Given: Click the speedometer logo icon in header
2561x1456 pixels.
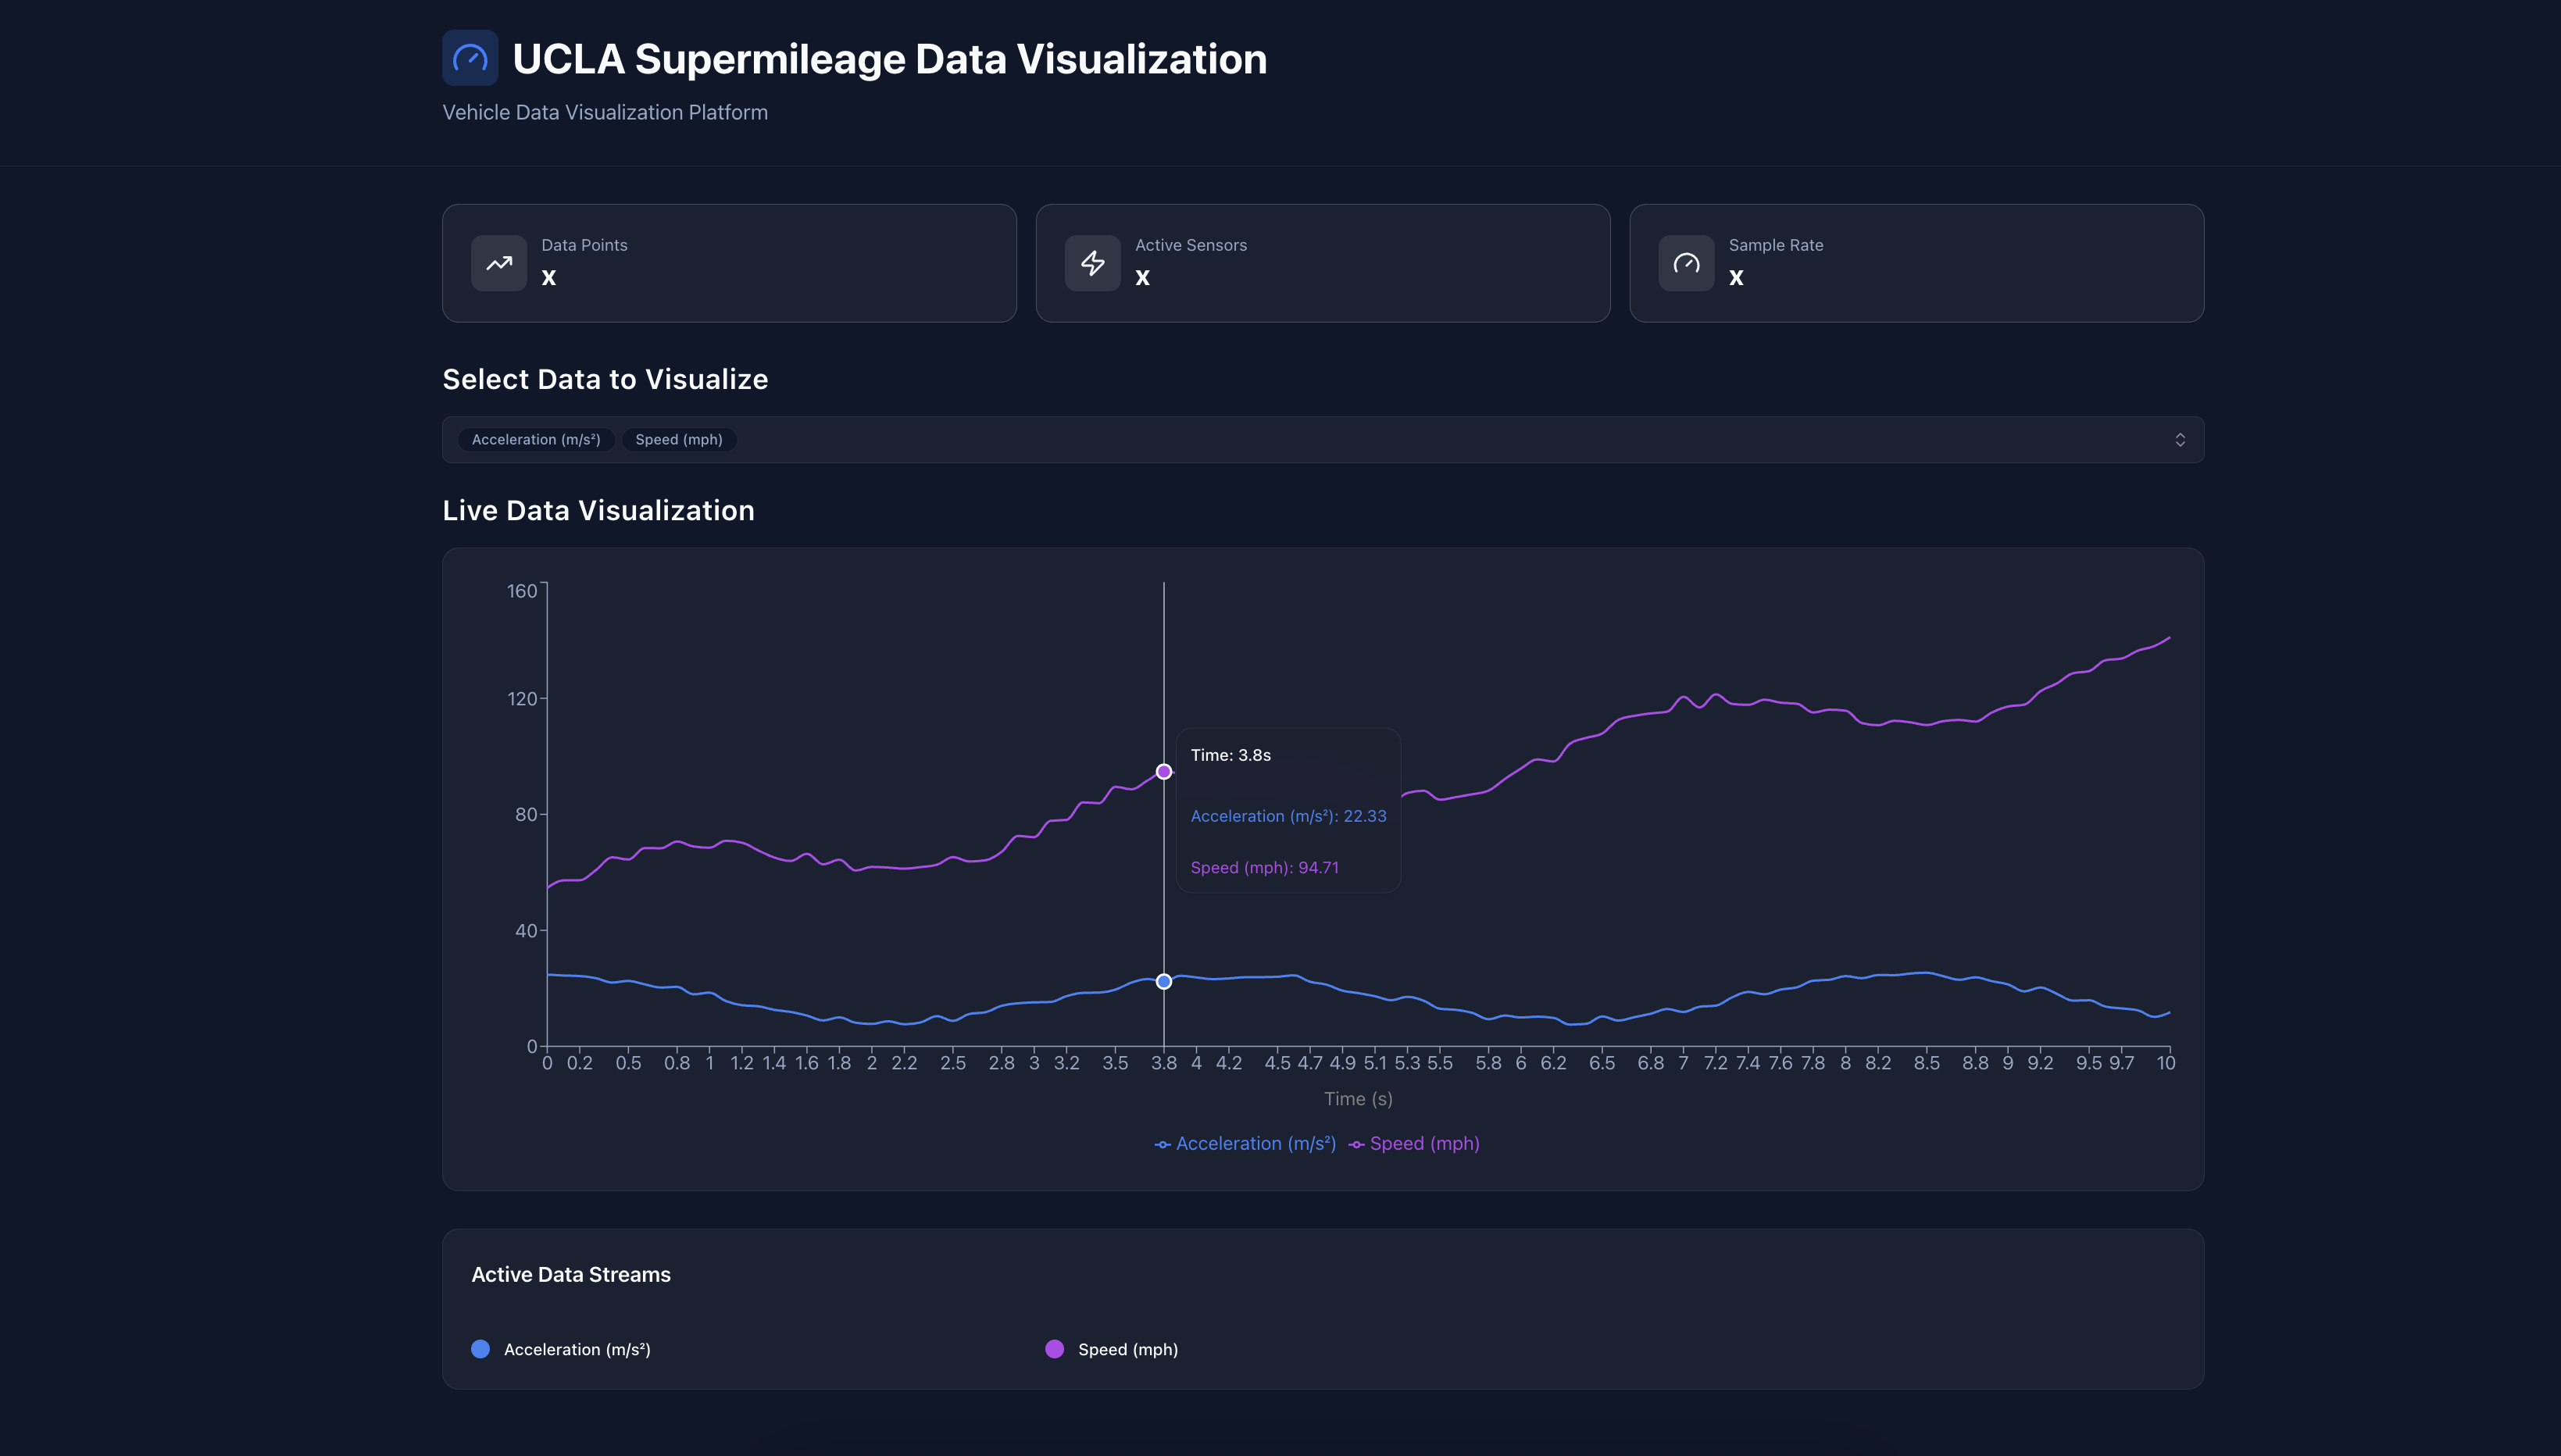Looking at the screenshot, I should 470,58.
